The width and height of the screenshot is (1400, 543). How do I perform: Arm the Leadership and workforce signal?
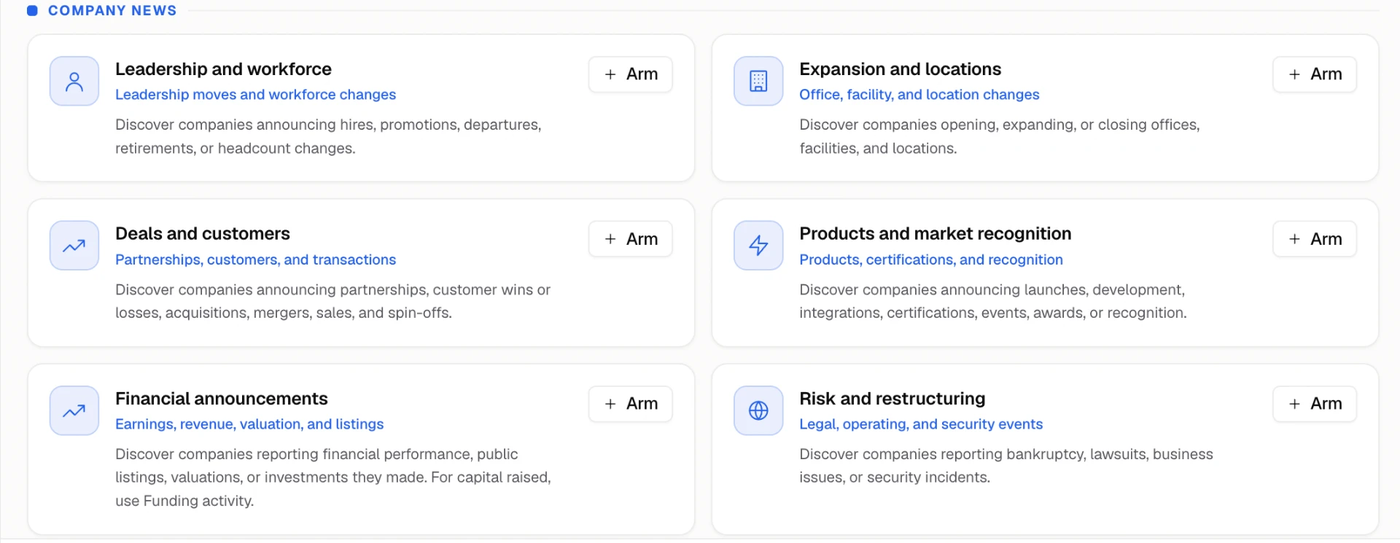pos(631,74)
